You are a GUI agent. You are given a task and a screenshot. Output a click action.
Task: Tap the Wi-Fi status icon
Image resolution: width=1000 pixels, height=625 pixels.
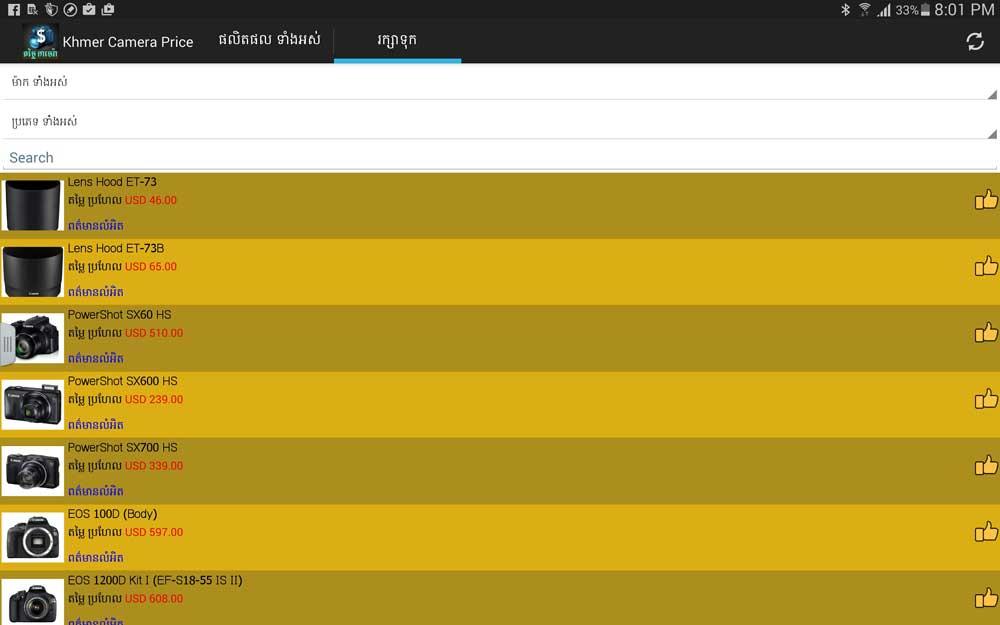coord(864,10)
